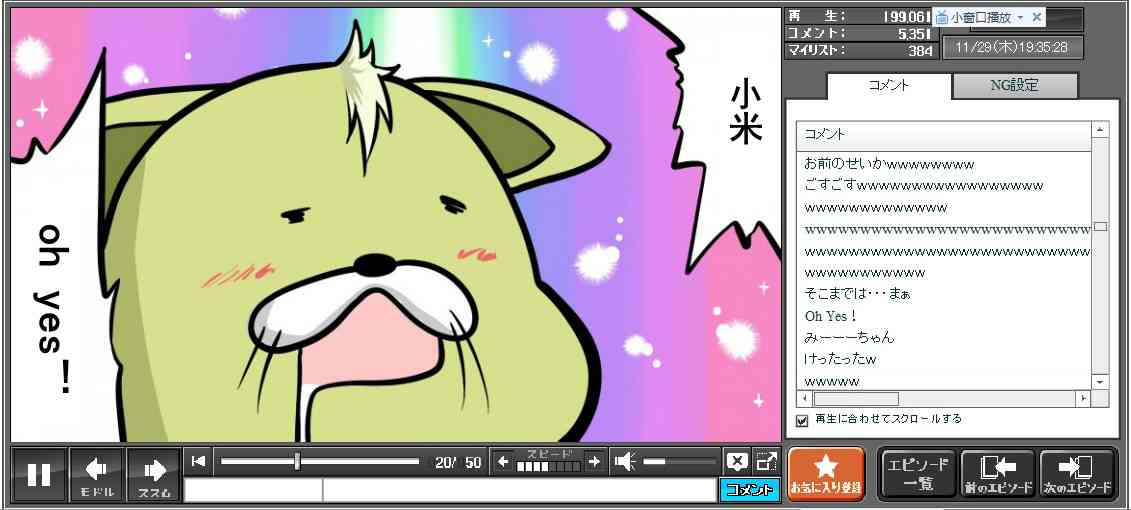Click the video seek bar handle

click(297, 461)
